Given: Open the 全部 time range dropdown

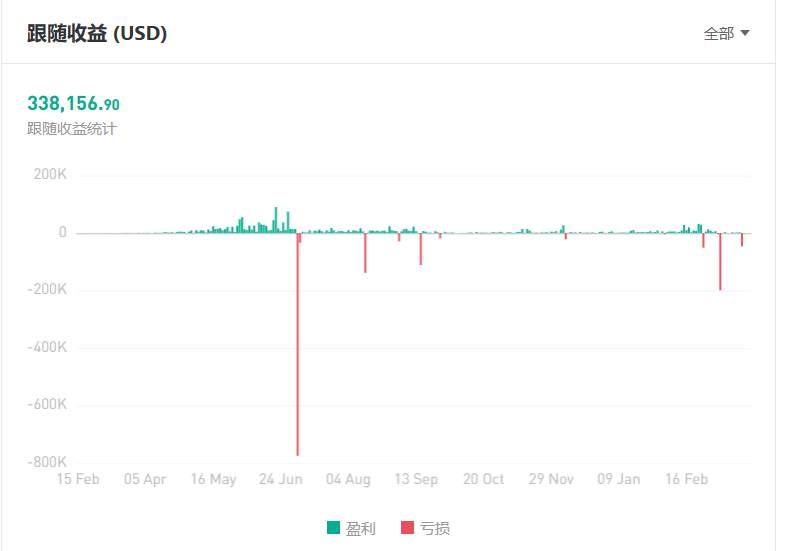Looking at the screenshot, I should click(x=726, y=34).
